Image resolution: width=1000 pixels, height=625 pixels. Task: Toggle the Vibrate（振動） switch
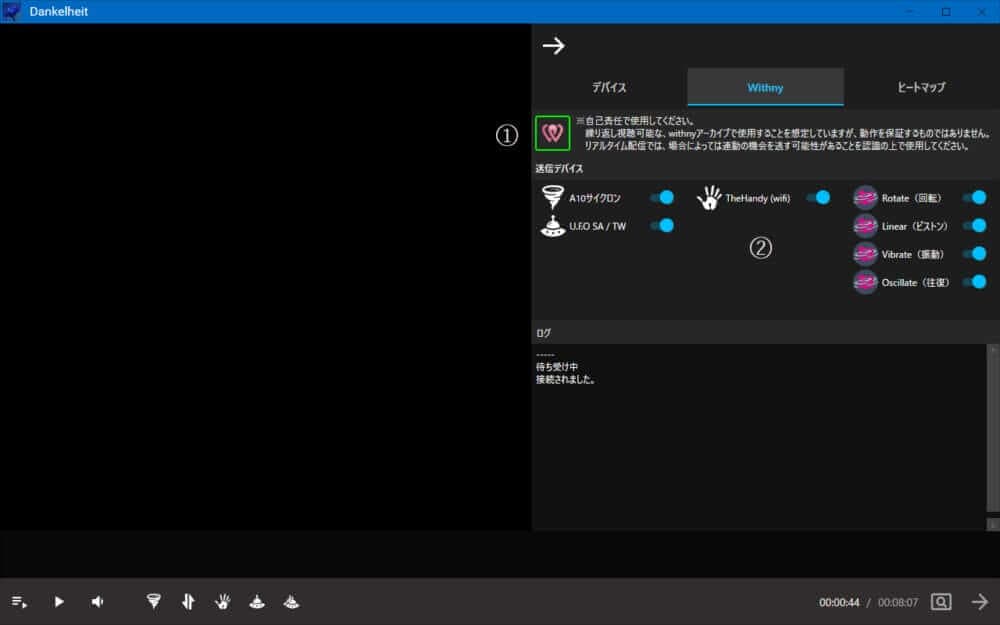tap(974, 254)
